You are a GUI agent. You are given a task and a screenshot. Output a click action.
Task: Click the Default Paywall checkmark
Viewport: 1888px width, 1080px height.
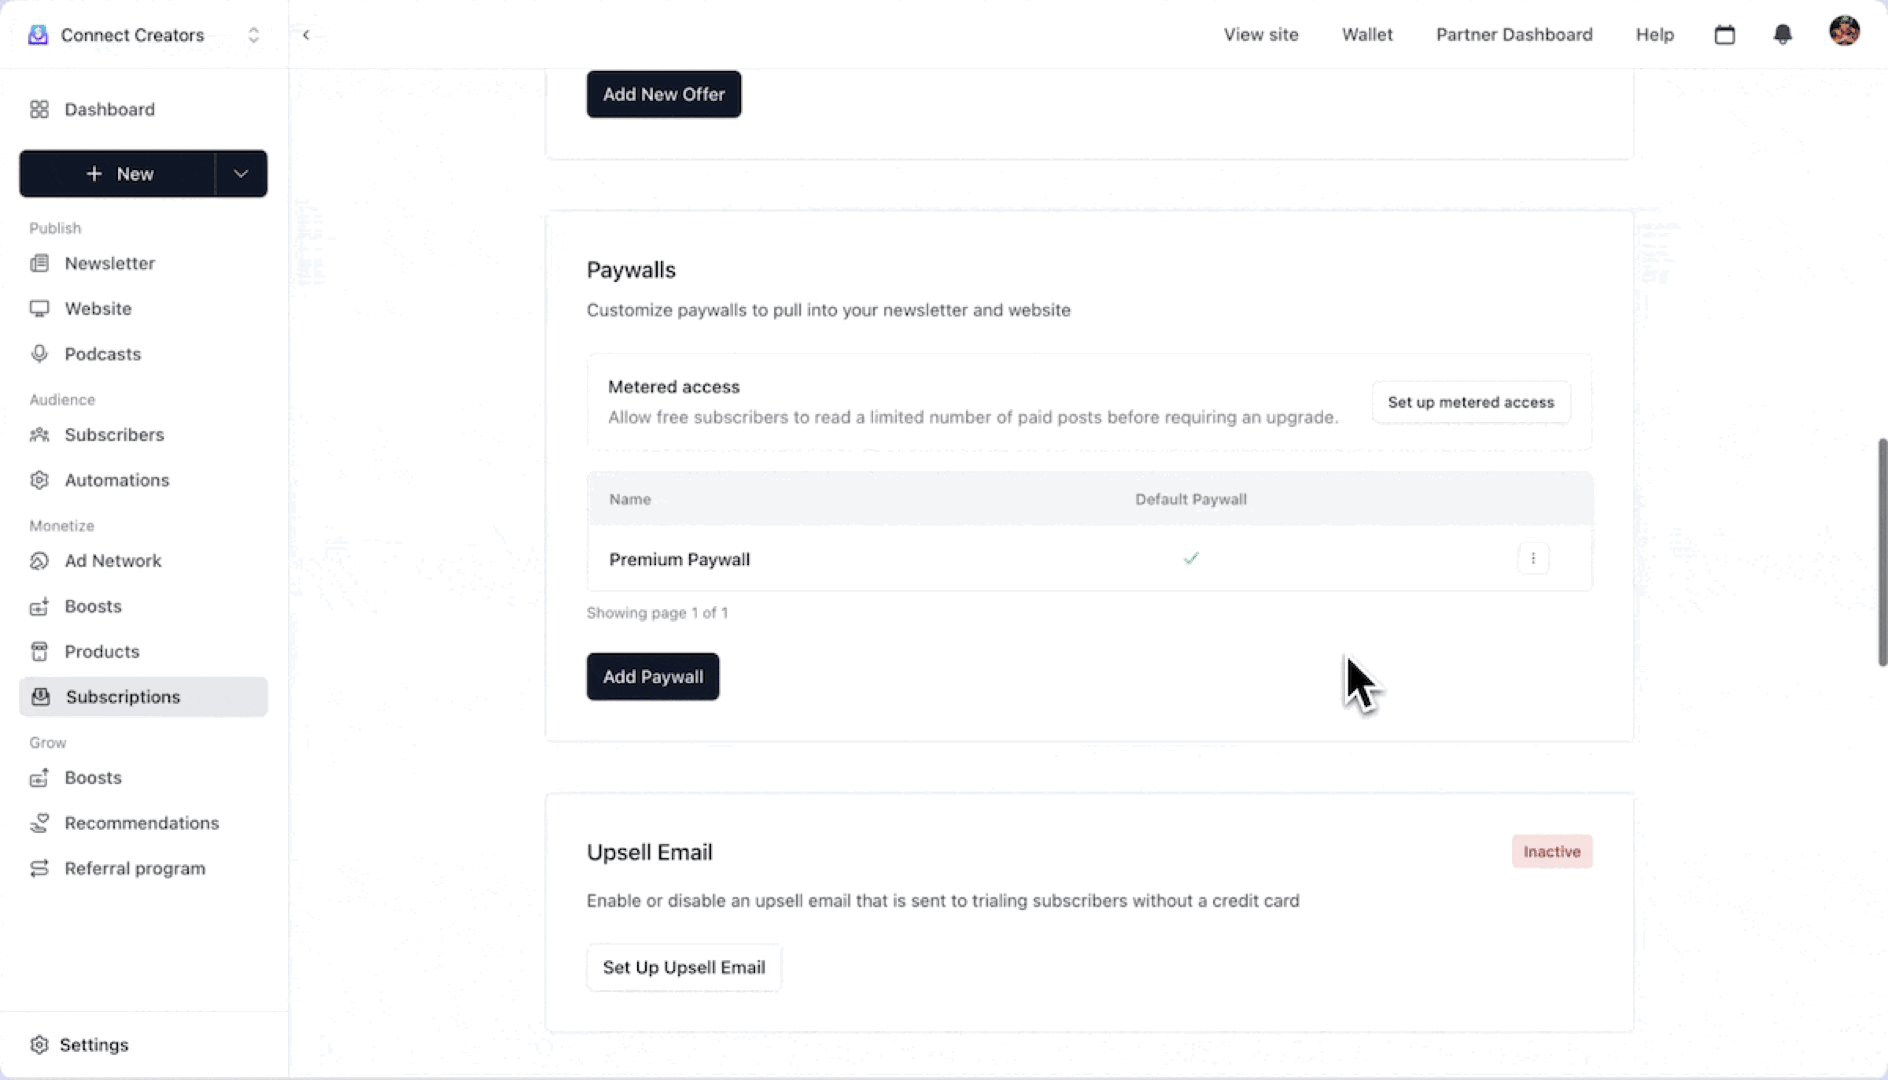(x=1190, y=559)
